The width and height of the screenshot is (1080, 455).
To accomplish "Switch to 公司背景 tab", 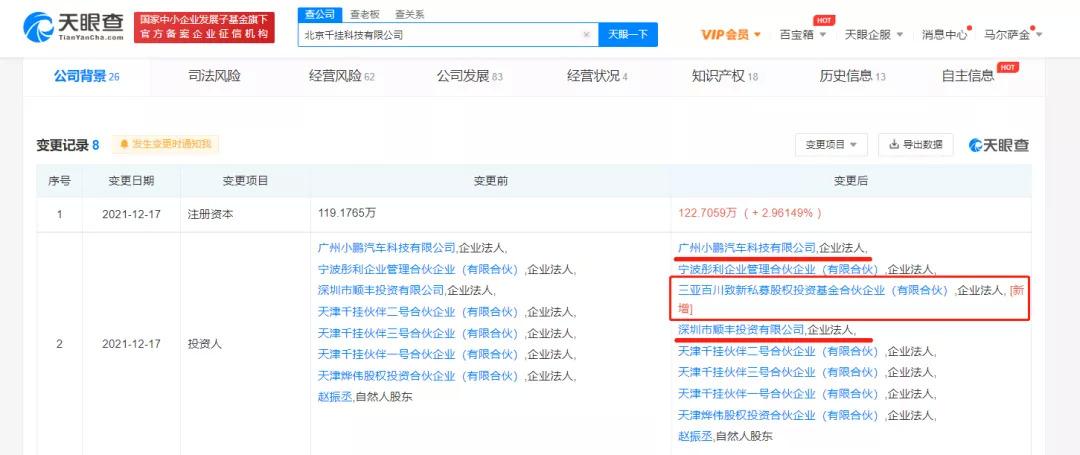I will [x=87, y=76].
